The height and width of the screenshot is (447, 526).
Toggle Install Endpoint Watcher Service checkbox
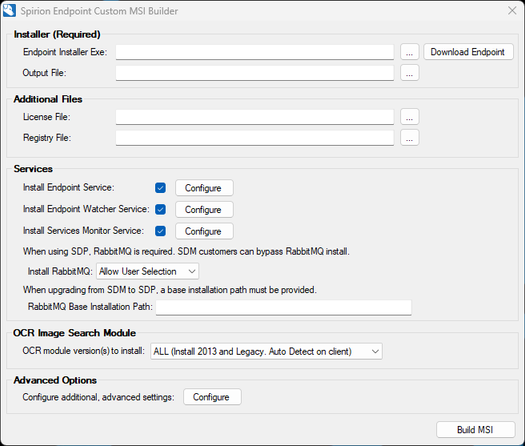click(160, 209)
